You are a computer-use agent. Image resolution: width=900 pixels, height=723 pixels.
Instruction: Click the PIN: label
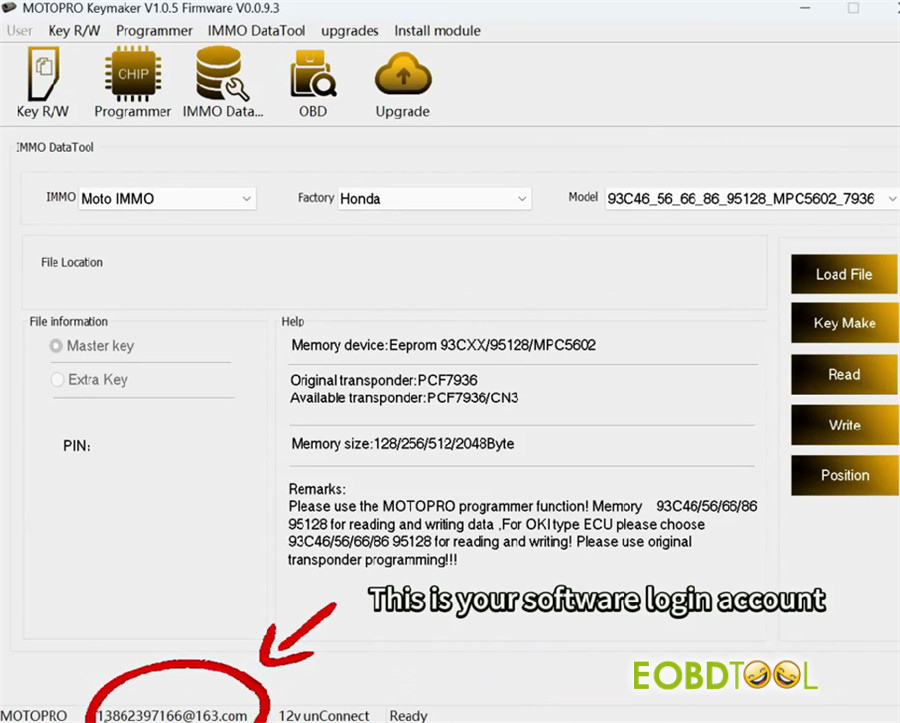point(77,446)
